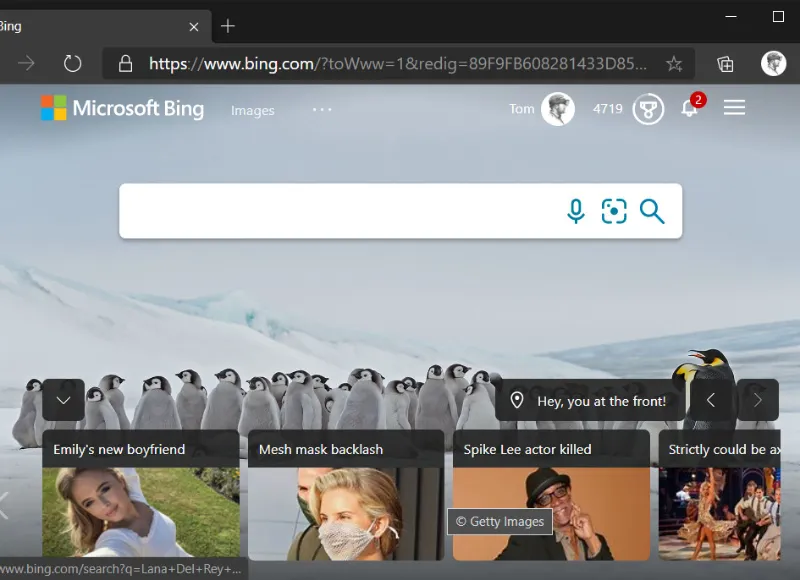The width and height of the screenshot is (800, 580).
Task: Show next news cards with the right arrow
Action: coord(757,400)
